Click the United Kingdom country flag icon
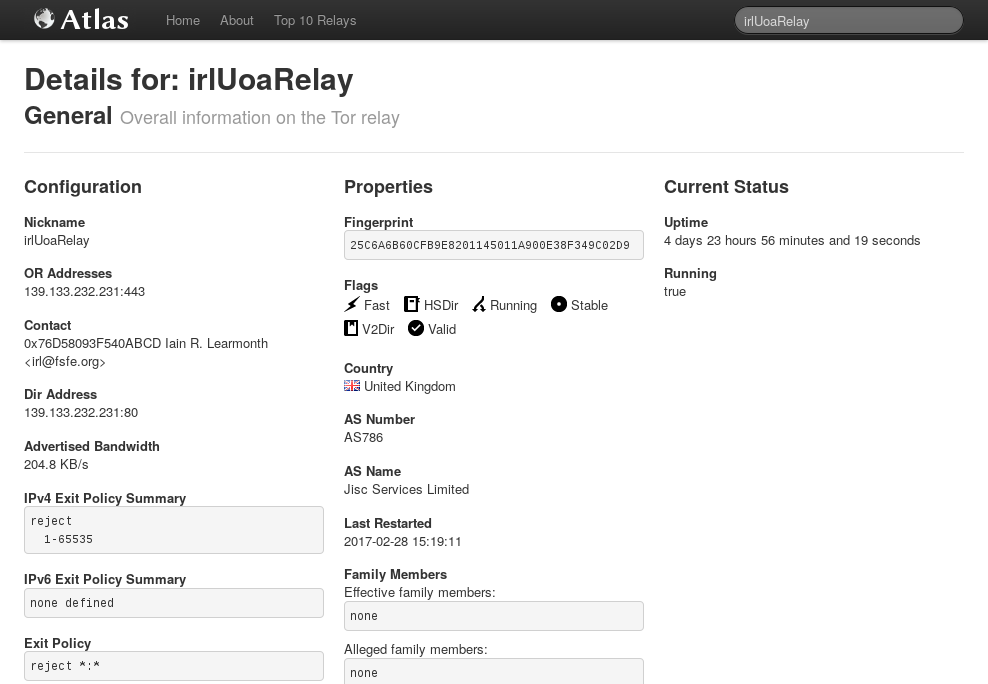This screenshot has height=684, width=988. click(x=351, y=385)
